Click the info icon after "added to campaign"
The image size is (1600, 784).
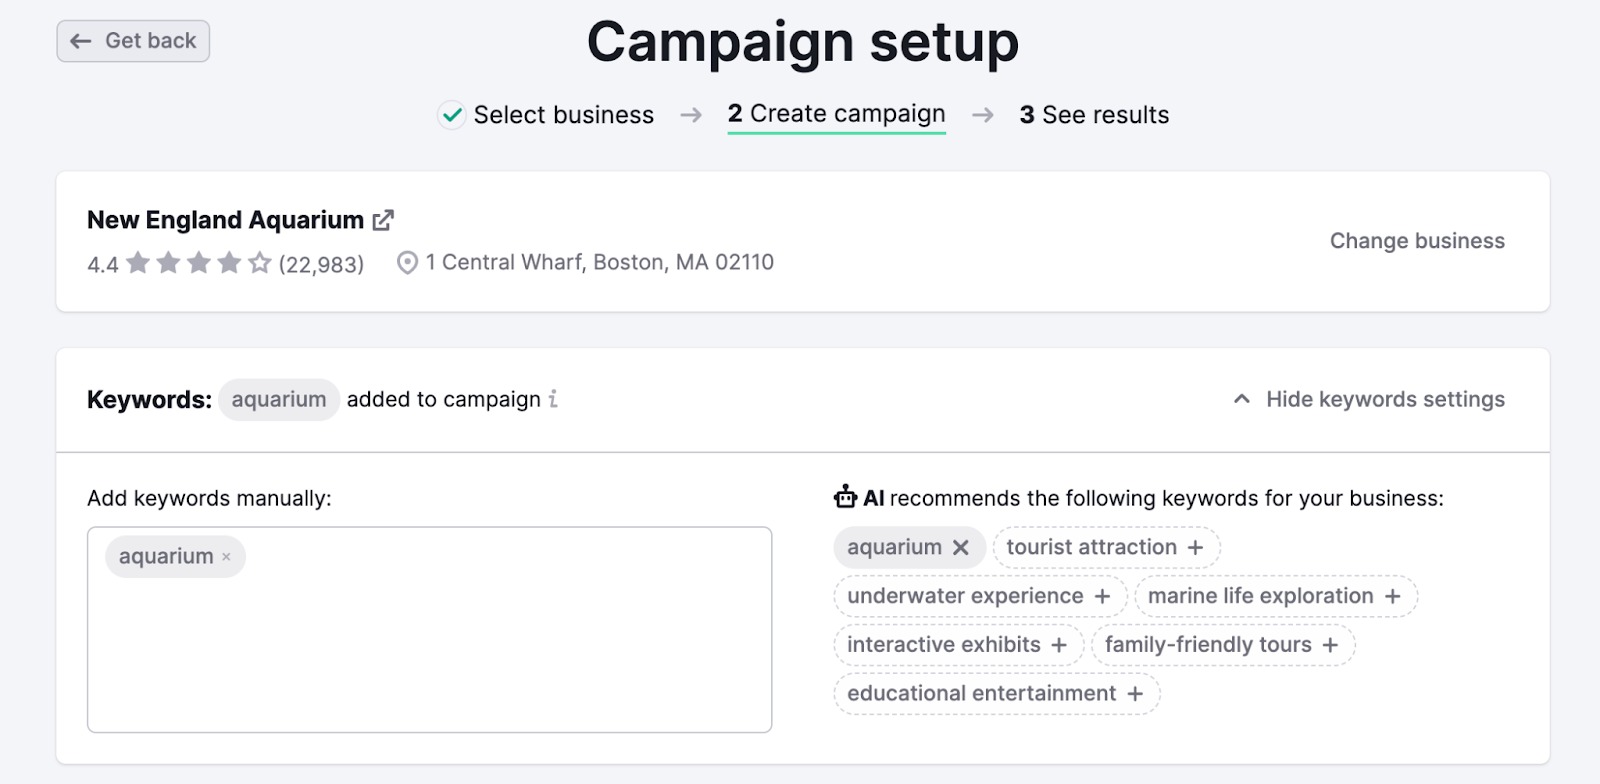tap(552, 399)
